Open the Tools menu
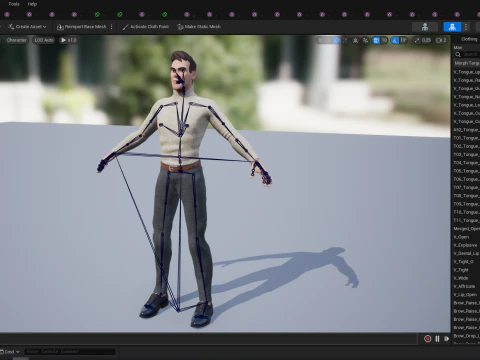The width and height of the screenshot is (480, 360). coord(14,4)
